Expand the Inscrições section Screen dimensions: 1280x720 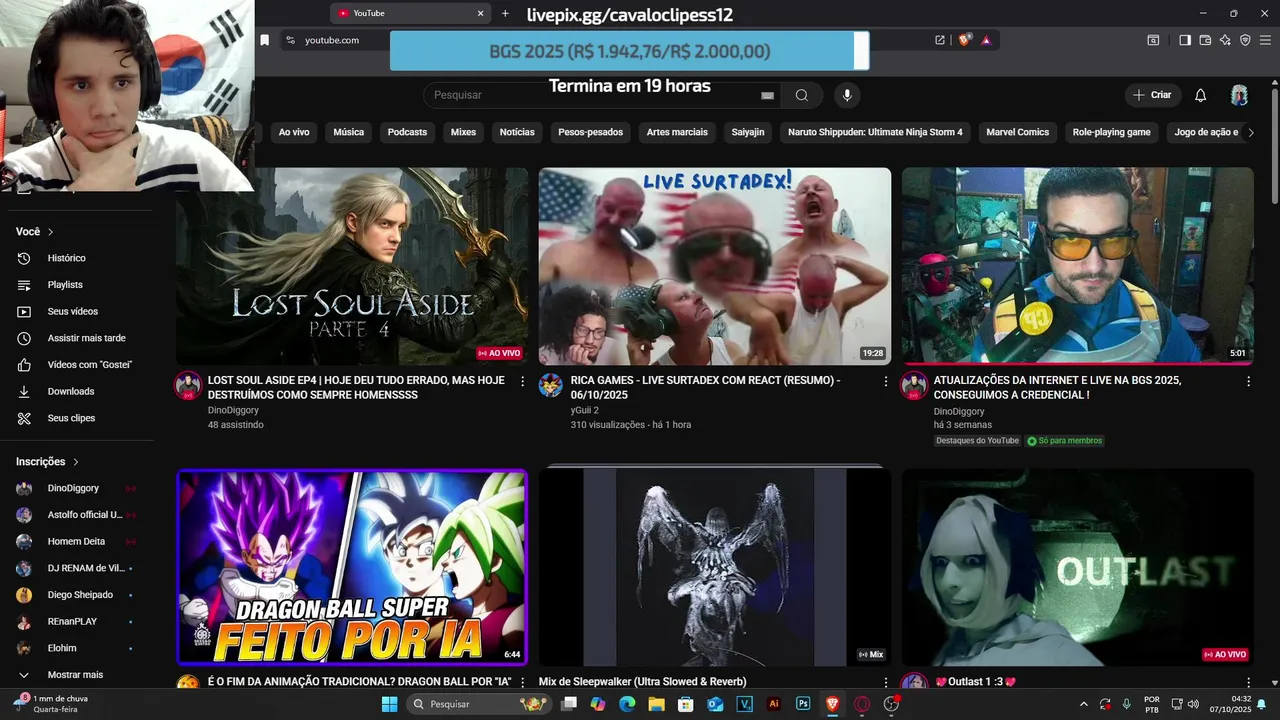tap(46, 461)
